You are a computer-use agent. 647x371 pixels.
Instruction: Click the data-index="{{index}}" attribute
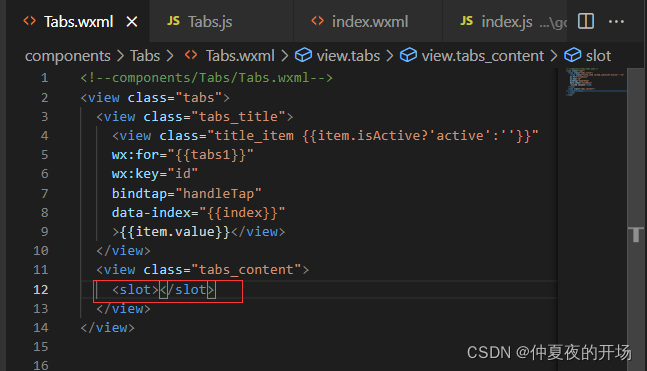[x=198, y=212]
